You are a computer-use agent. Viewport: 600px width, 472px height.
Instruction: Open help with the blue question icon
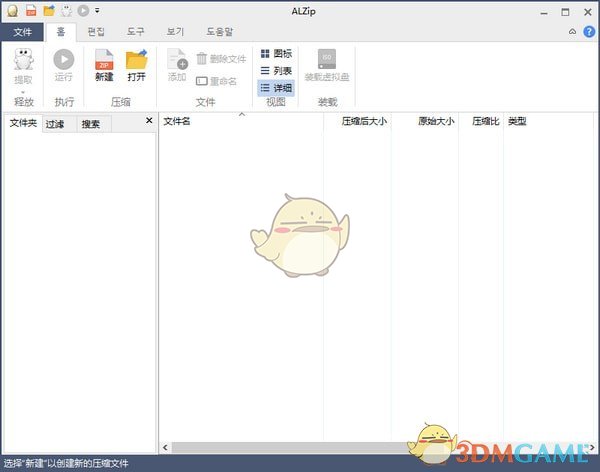(589, 32)
